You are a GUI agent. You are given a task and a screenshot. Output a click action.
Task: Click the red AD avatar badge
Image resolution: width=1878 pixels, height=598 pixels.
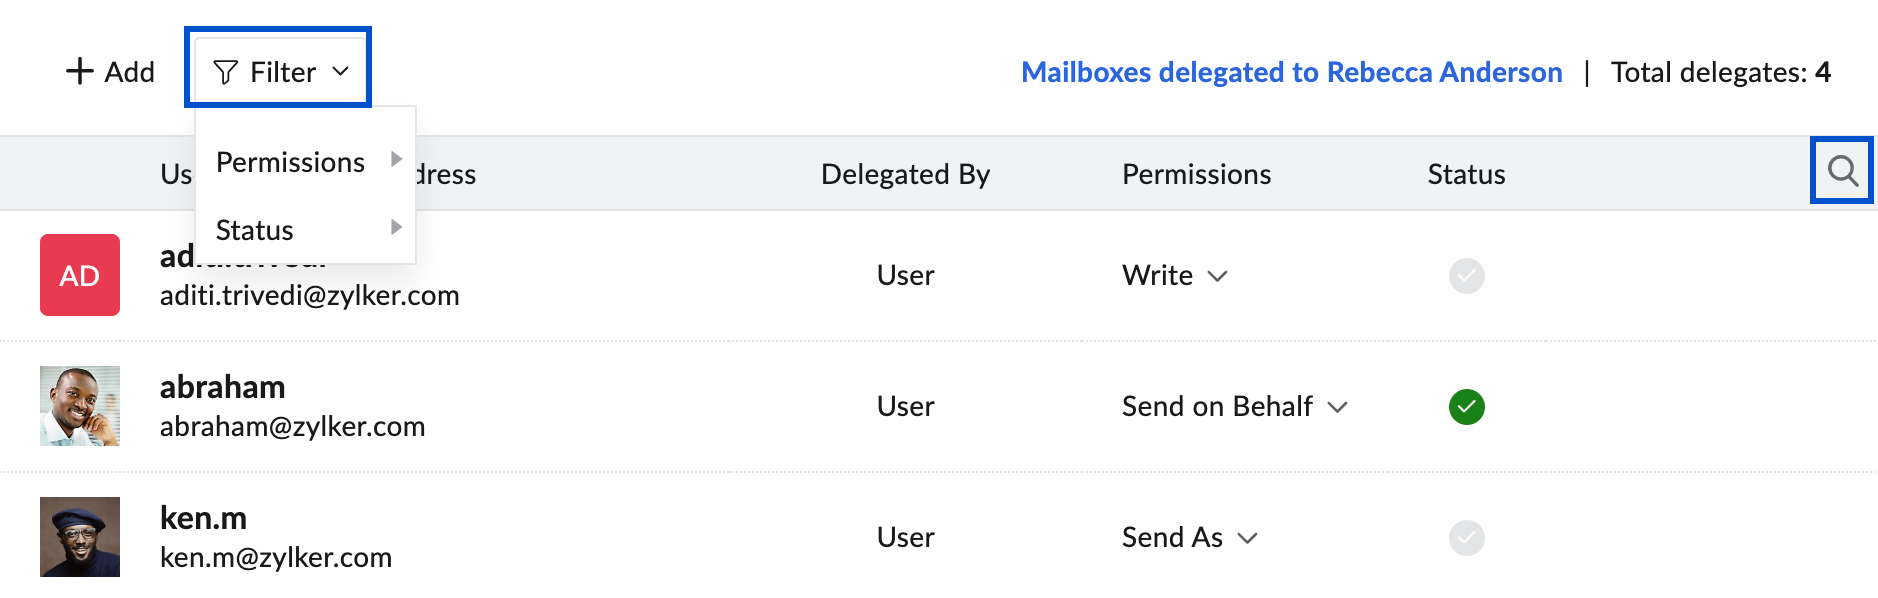click(x=80, y=275)
